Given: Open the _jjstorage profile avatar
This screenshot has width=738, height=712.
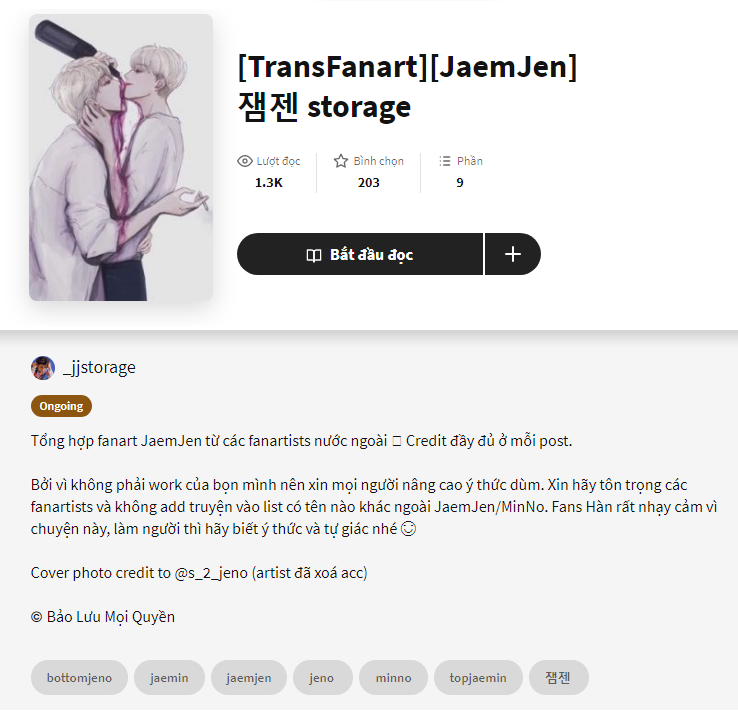Looking at the screenshot, I should pos(43,368).
